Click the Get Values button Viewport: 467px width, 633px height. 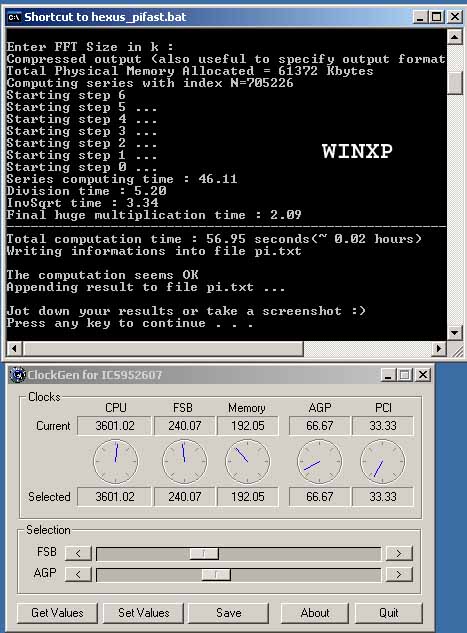57,613
